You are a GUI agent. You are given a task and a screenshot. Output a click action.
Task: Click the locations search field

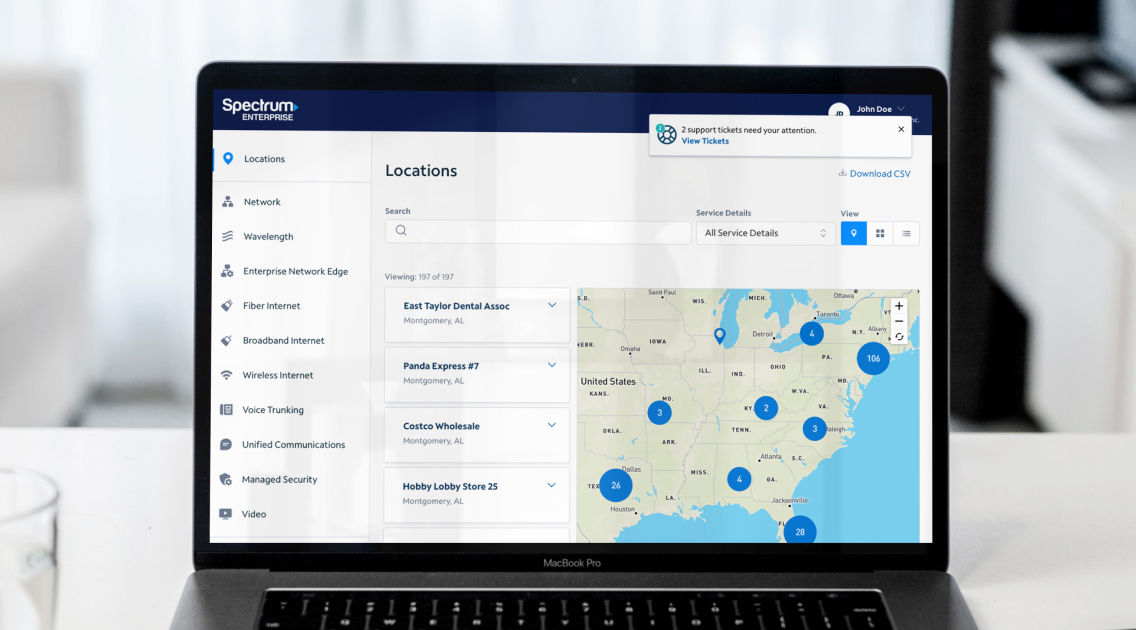(538, 232)
